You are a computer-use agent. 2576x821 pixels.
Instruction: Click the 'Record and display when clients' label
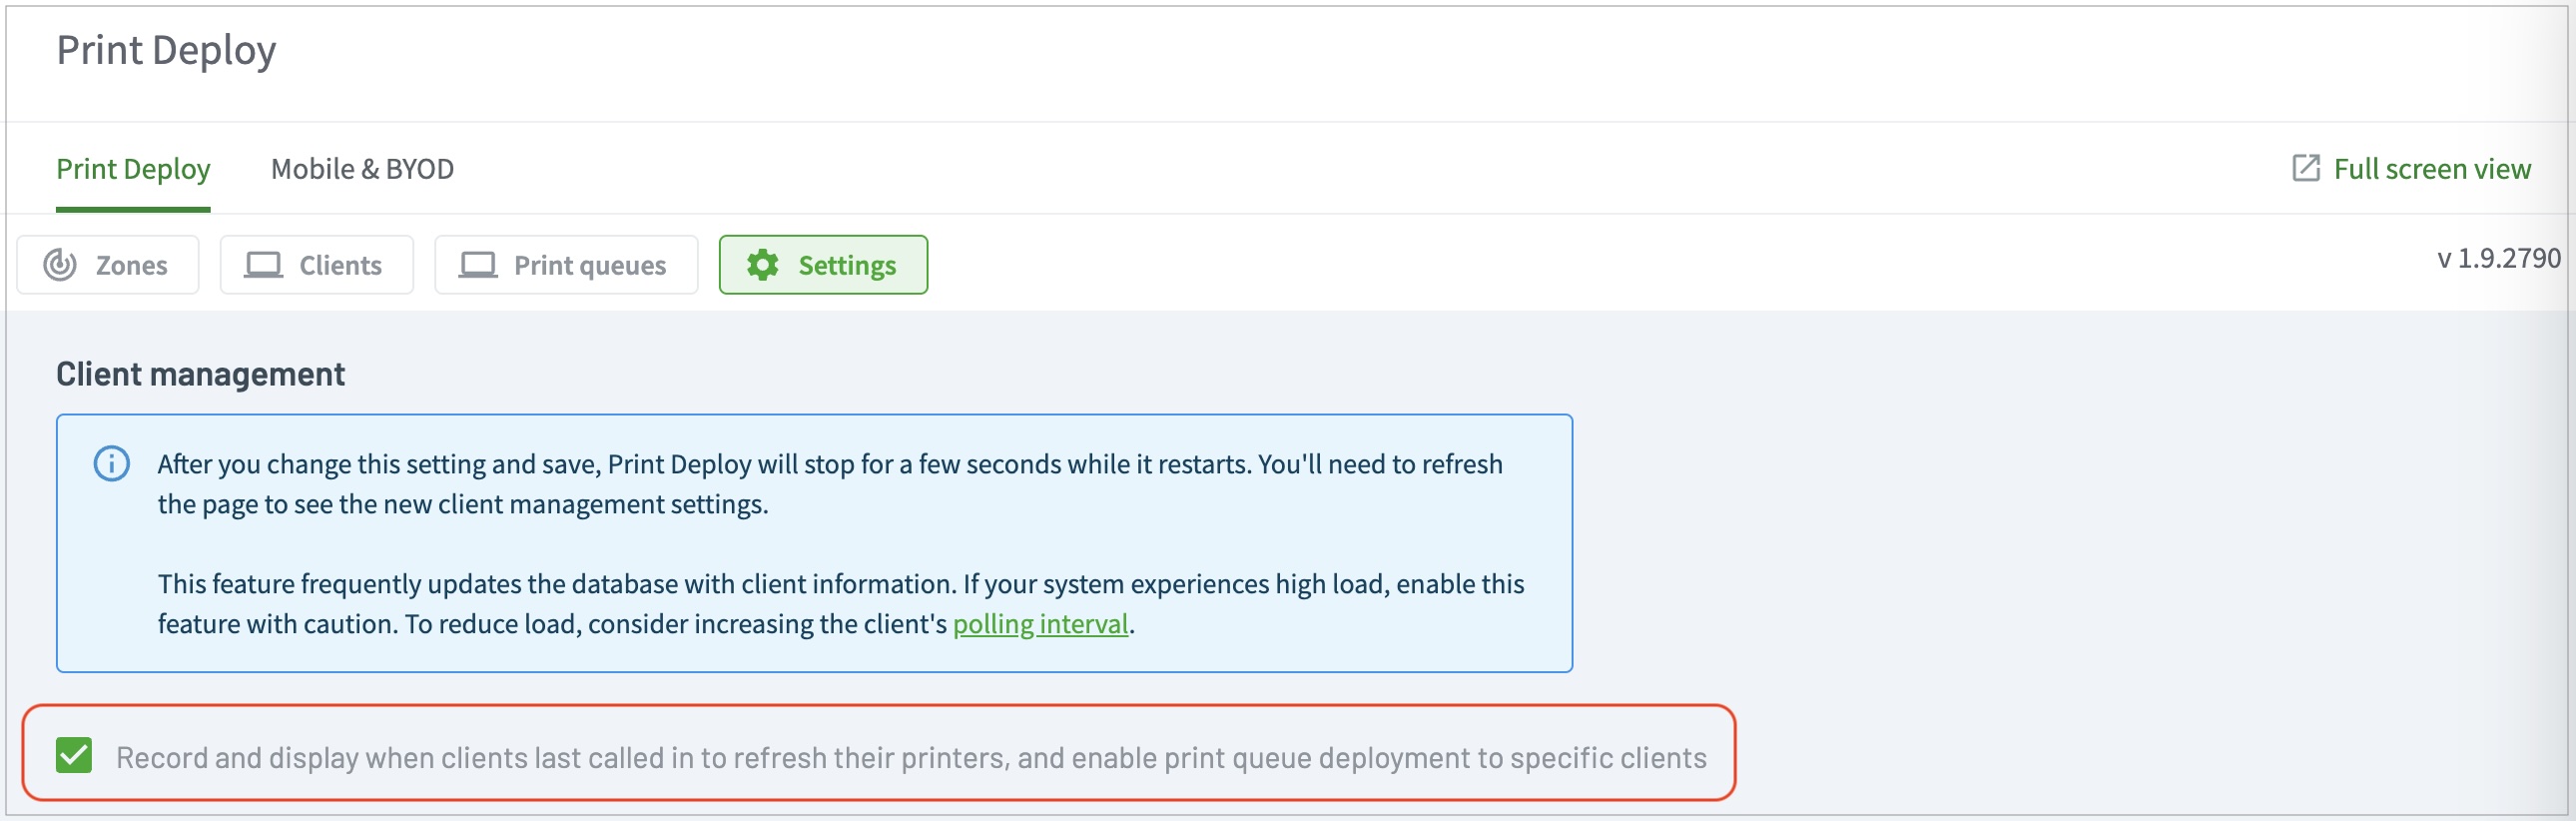coord(911,758)
